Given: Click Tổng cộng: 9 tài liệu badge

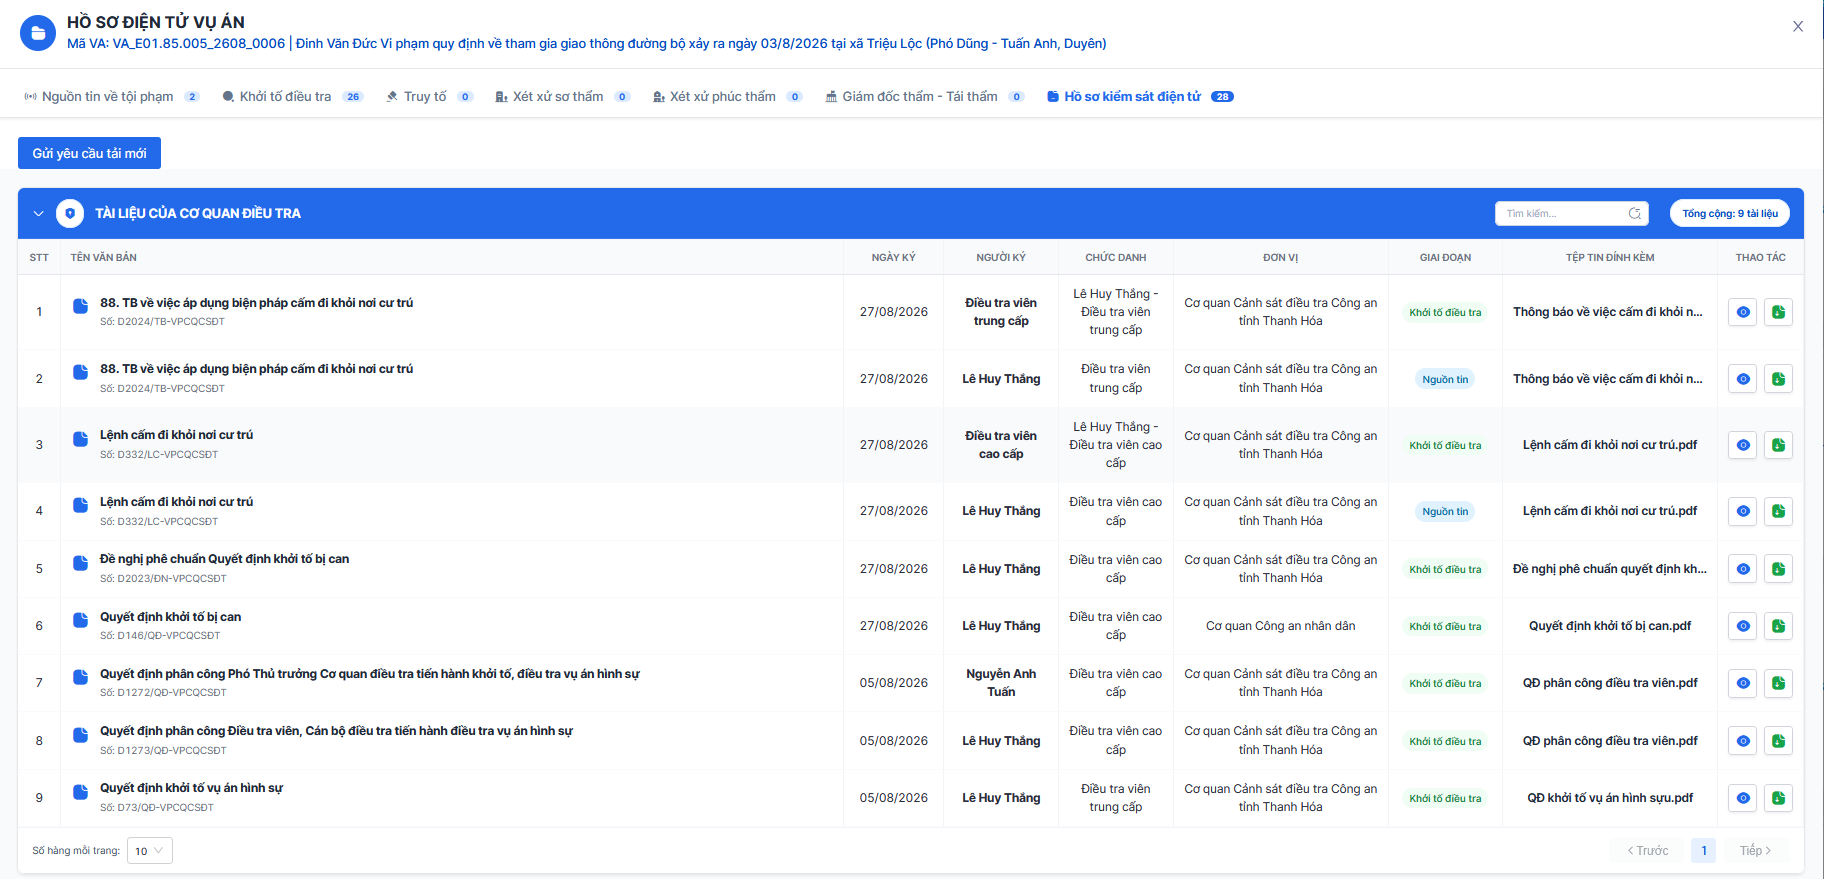Looking at the screenshot, I should (x=1730, y=213).
